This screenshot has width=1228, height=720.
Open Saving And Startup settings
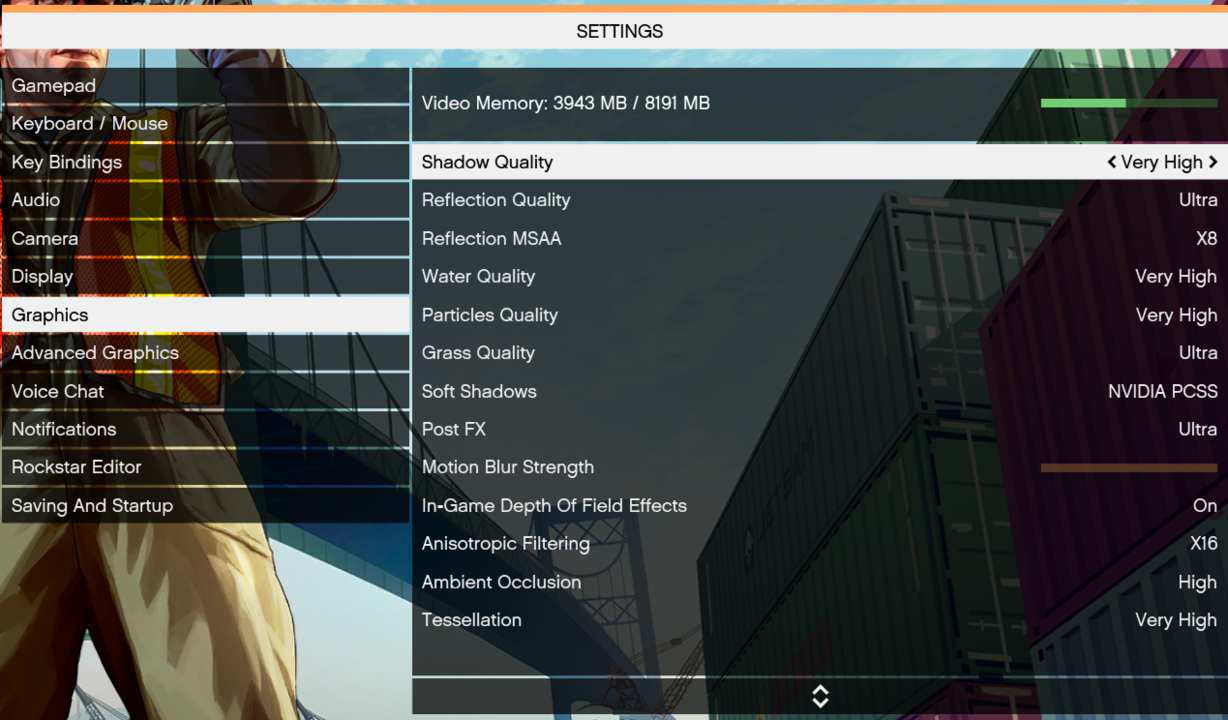click(205, 506)
